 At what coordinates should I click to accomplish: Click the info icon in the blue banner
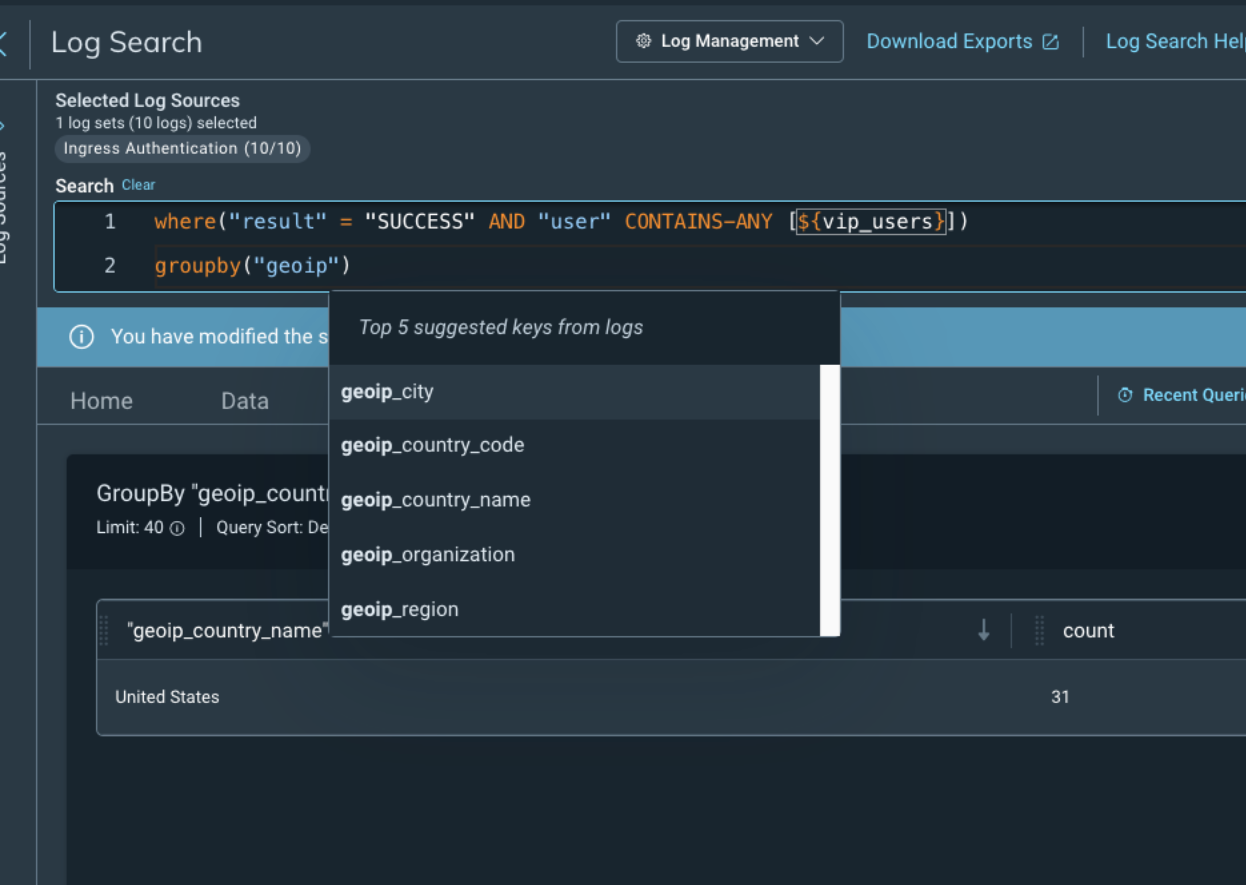pyautogui.click(x=81, y=337)
